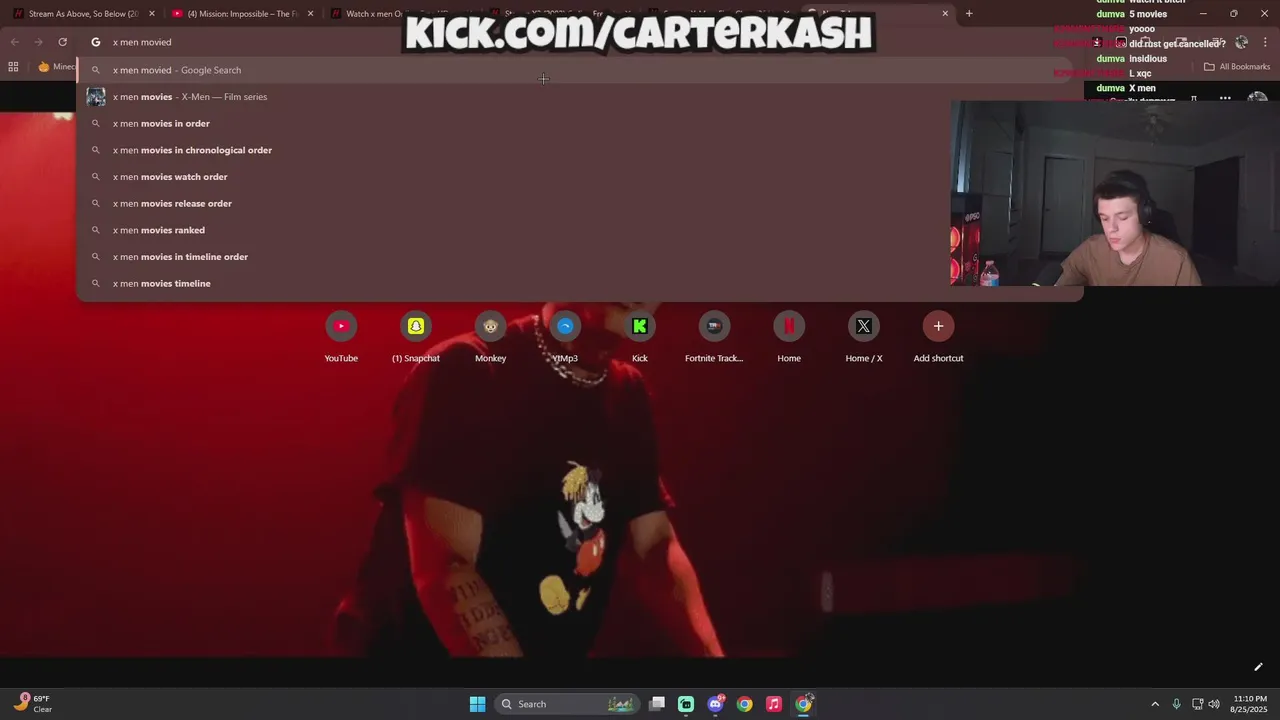Screen dimensions: 1280x720
Task: Open the first Chrome icon in taskbar
Action: pos(744,704)
